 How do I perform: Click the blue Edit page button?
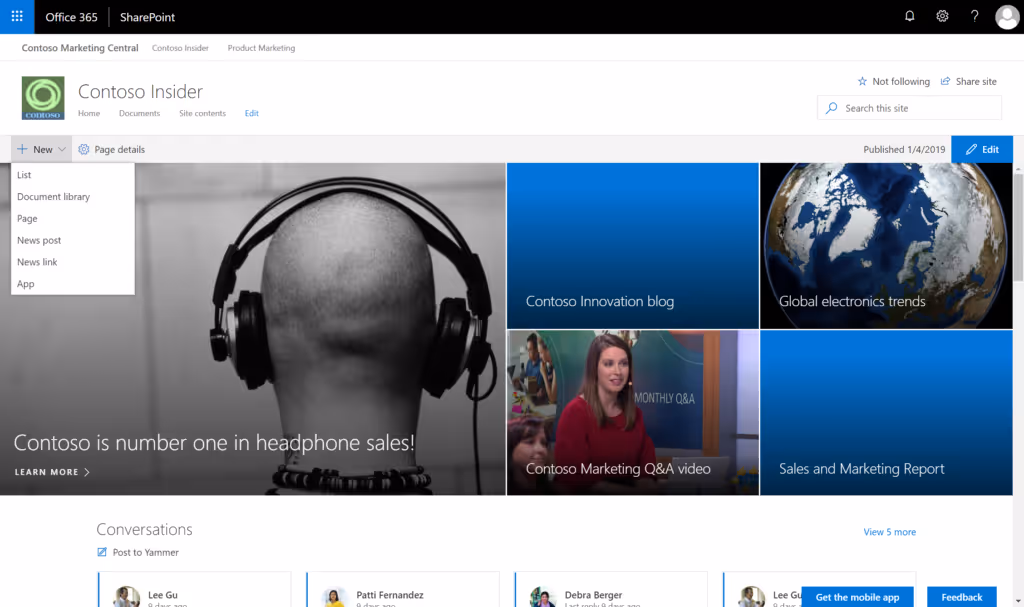982,150
